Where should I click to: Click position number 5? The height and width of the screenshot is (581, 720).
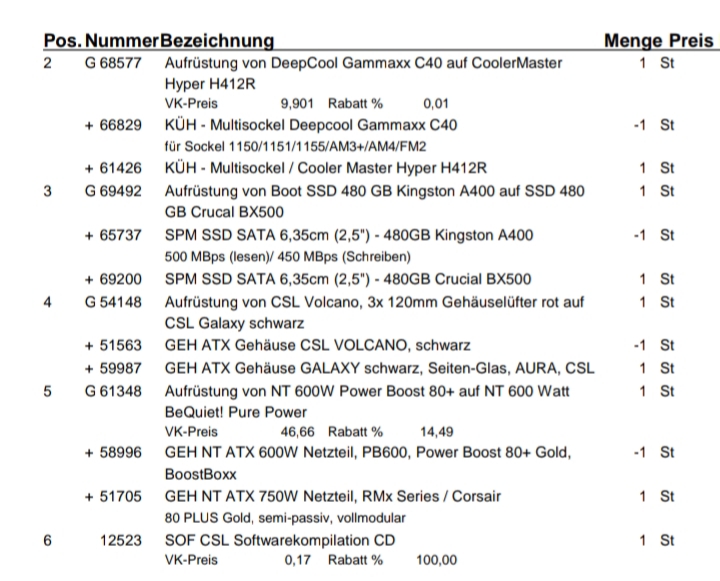pos(47,391)
